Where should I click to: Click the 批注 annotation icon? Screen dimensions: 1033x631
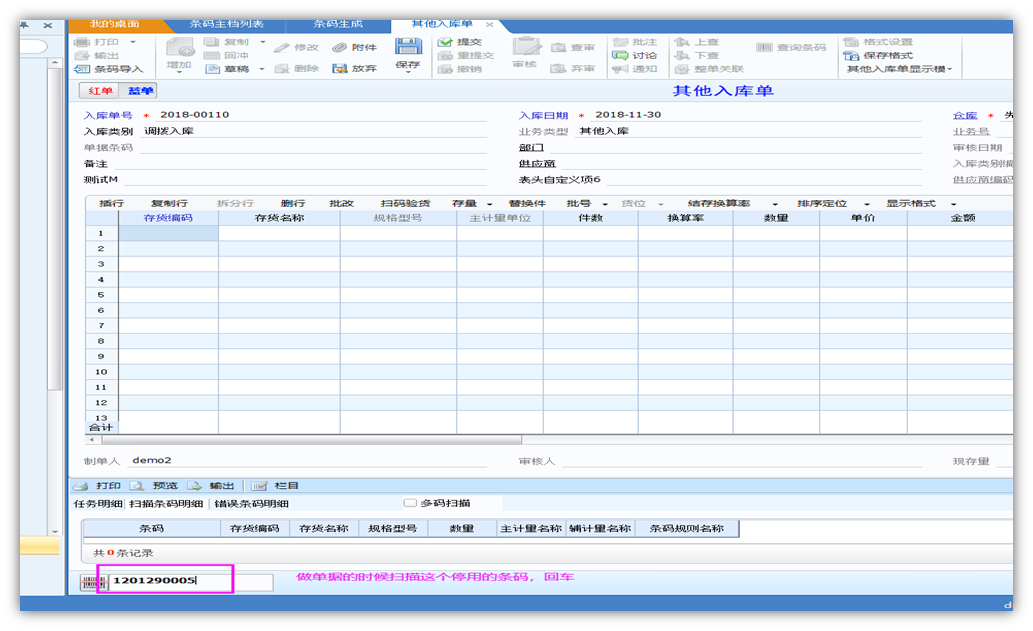pyautogui.click(x=620, y=42)
